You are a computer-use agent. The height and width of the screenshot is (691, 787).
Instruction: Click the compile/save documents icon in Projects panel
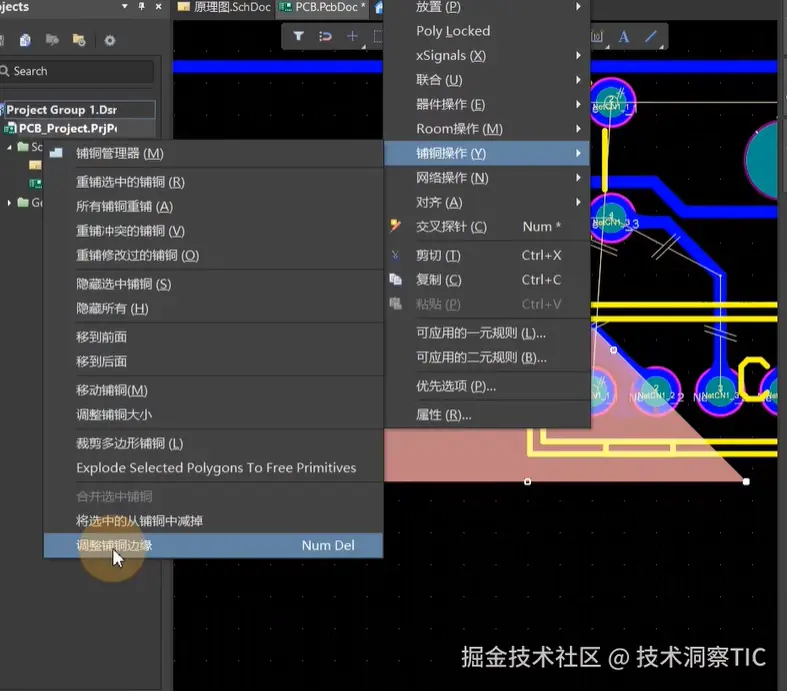coord(25,40)
